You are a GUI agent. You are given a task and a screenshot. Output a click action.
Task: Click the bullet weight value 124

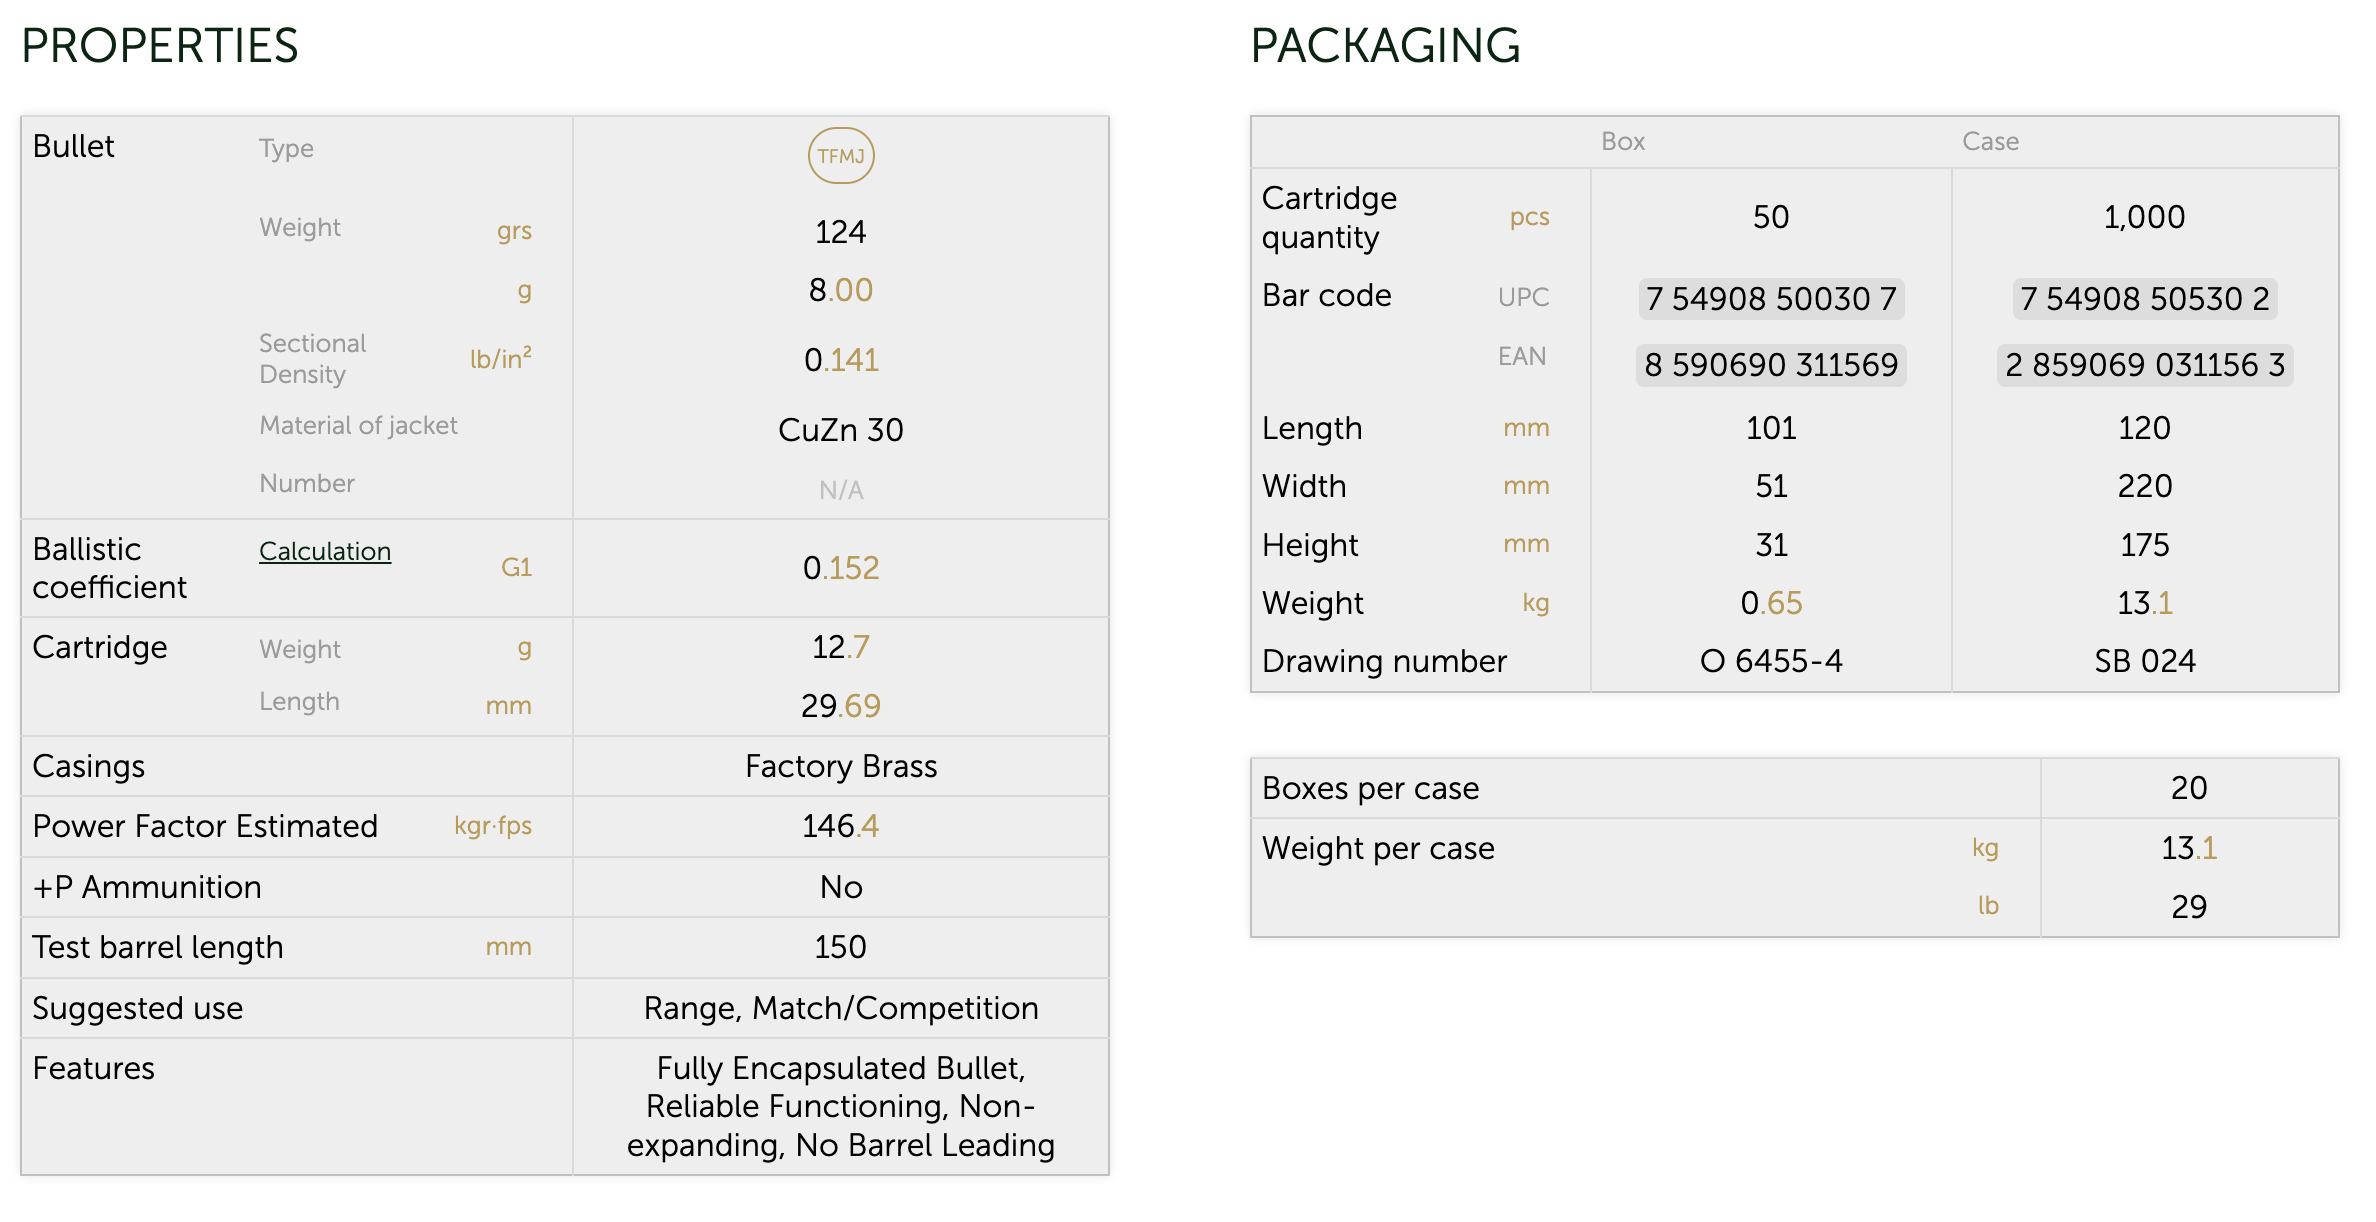point(840,232)
